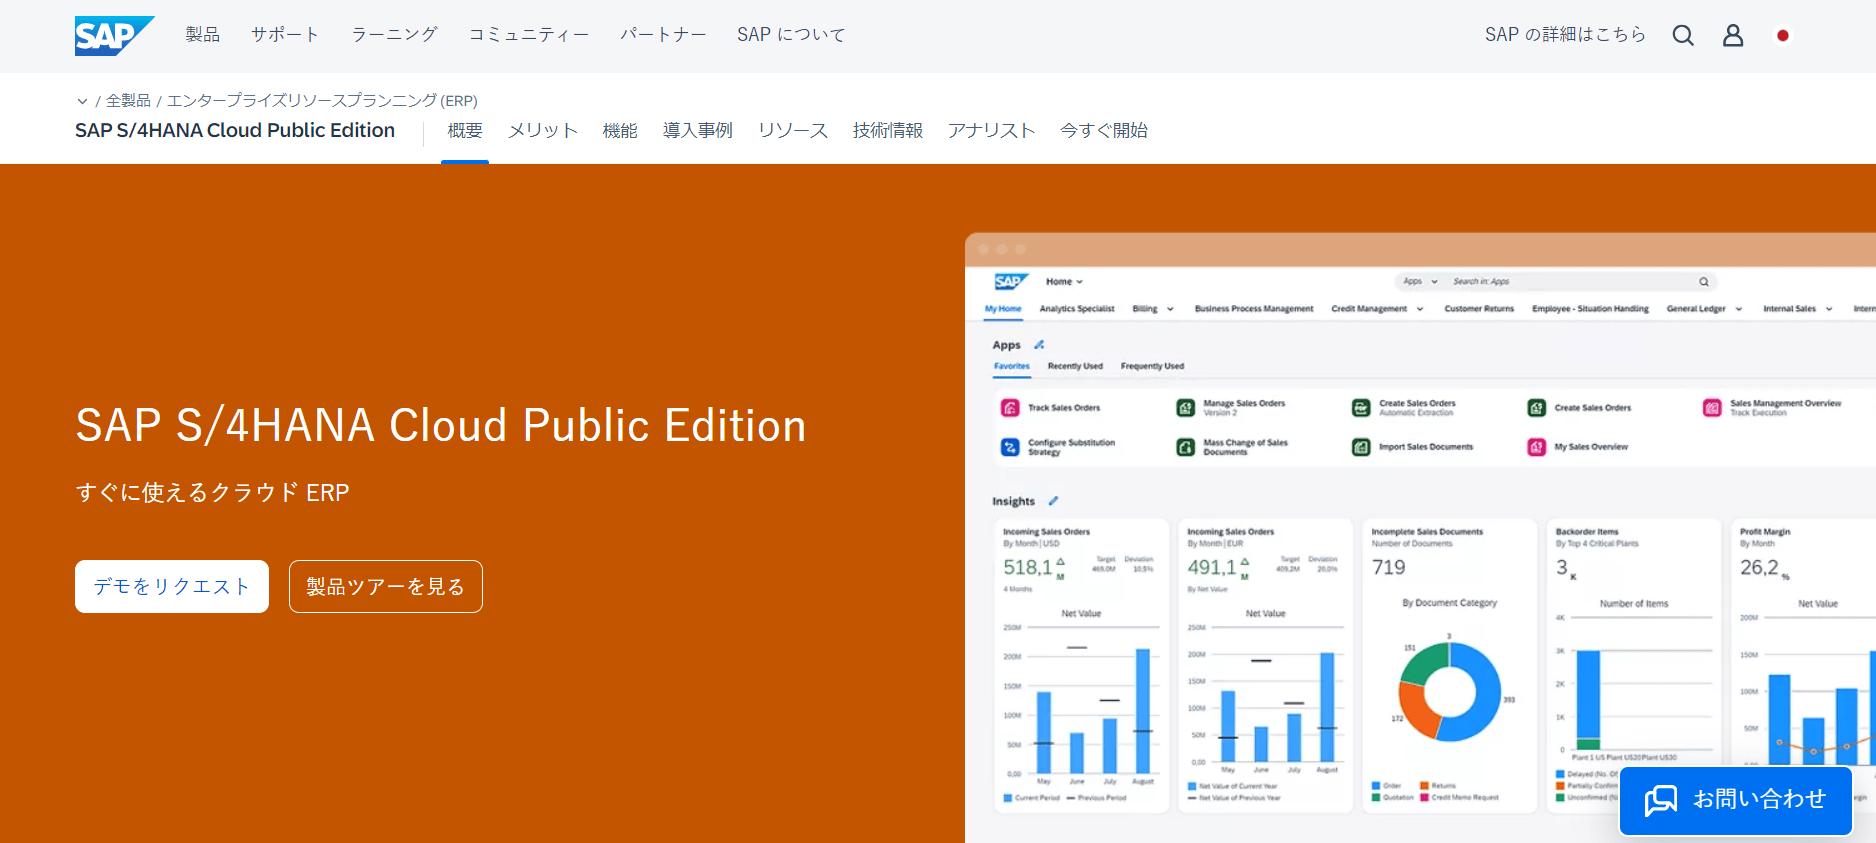Open the サポート menu
This screenshot has width=1876, height=843.
pos(285,35)
